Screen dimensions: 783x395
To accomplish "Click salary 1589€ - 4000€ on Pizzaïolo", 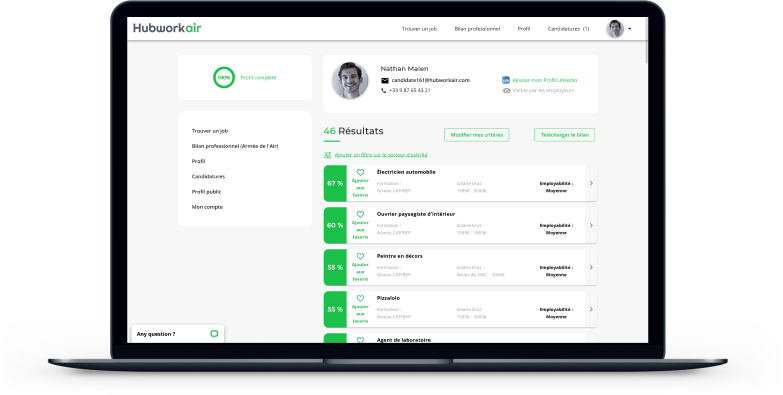I will click(471, 317).
